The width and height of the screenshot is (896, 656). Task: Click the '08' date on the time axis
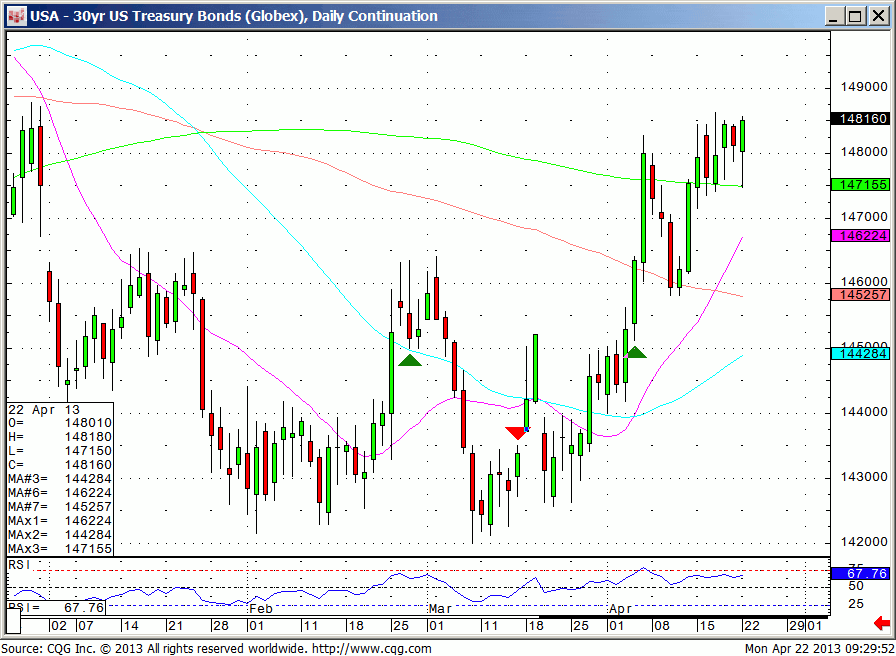(661, 626)
